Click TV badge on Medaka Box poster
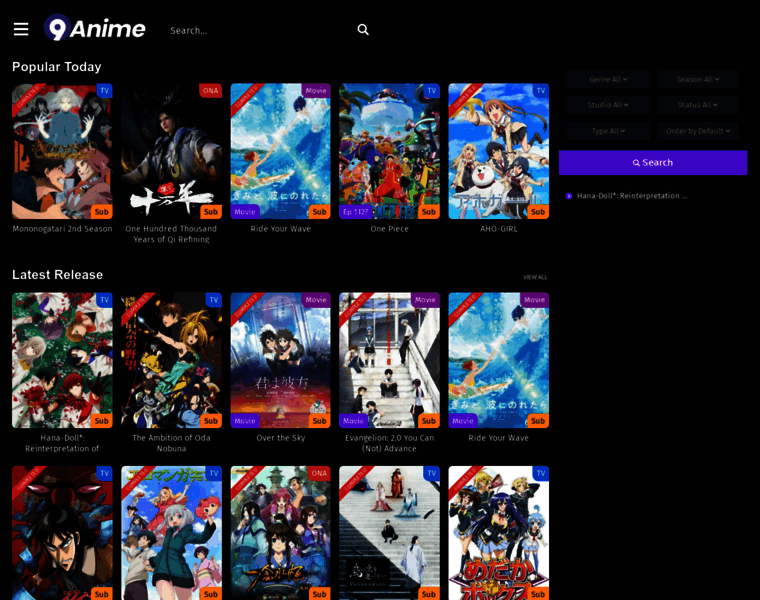 pyautogui.click(x=541, y=474)
